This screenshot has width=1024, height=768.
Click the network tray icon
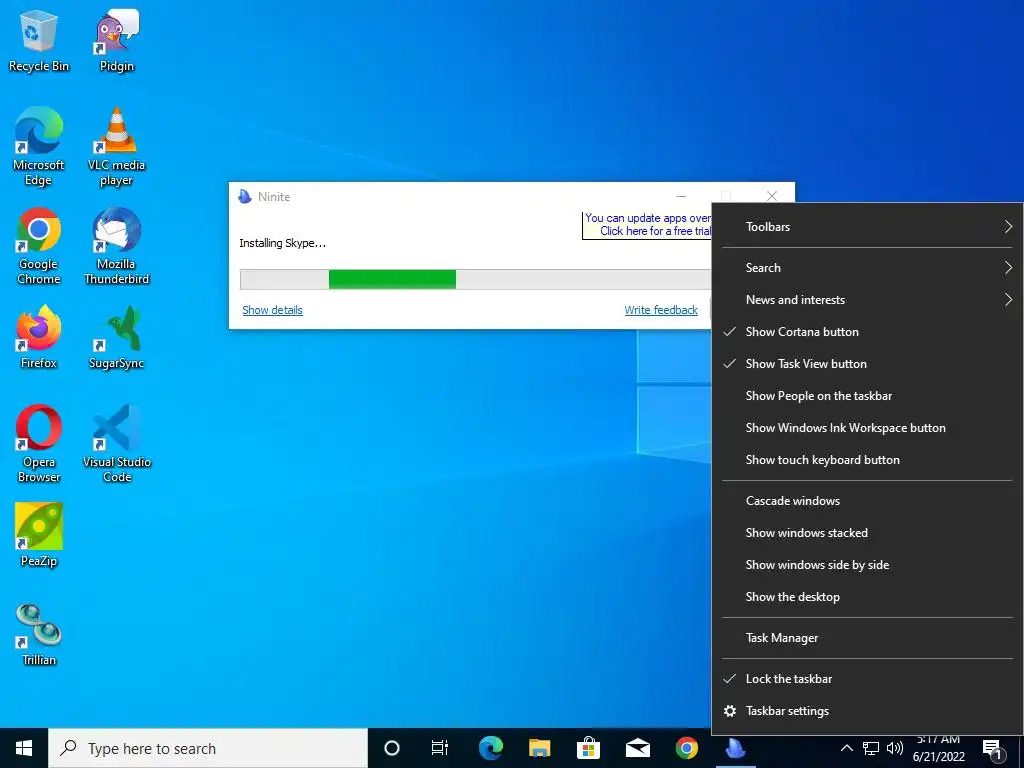pos(871,748)
